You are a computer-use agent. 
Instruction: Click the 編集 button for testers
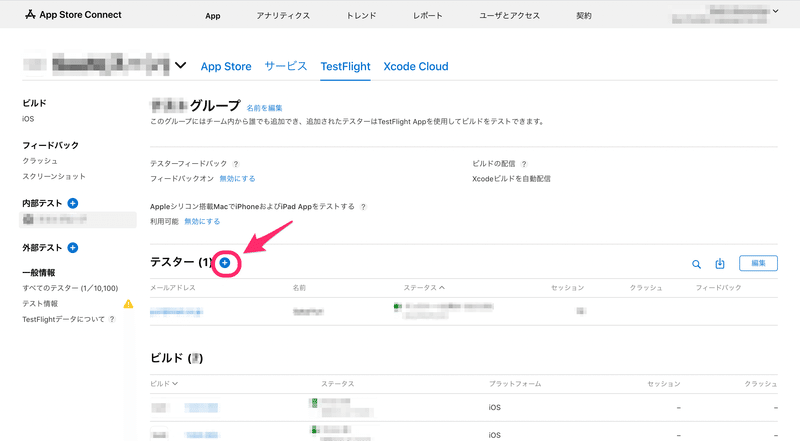pyautogui.click(x=758, y=263)
